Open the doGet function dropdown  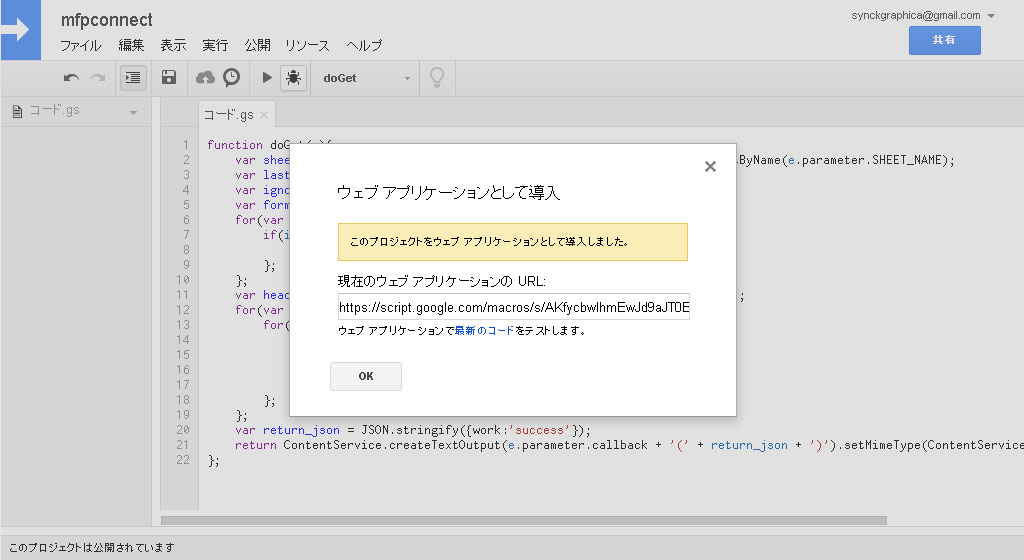tap(366, 78)
